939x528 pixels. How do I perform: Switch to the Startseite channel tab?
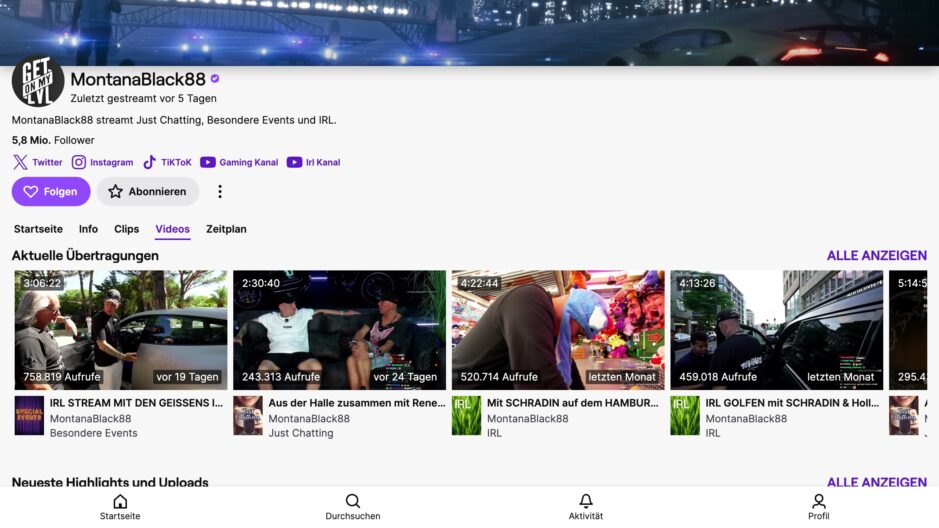tap(38, 229)
